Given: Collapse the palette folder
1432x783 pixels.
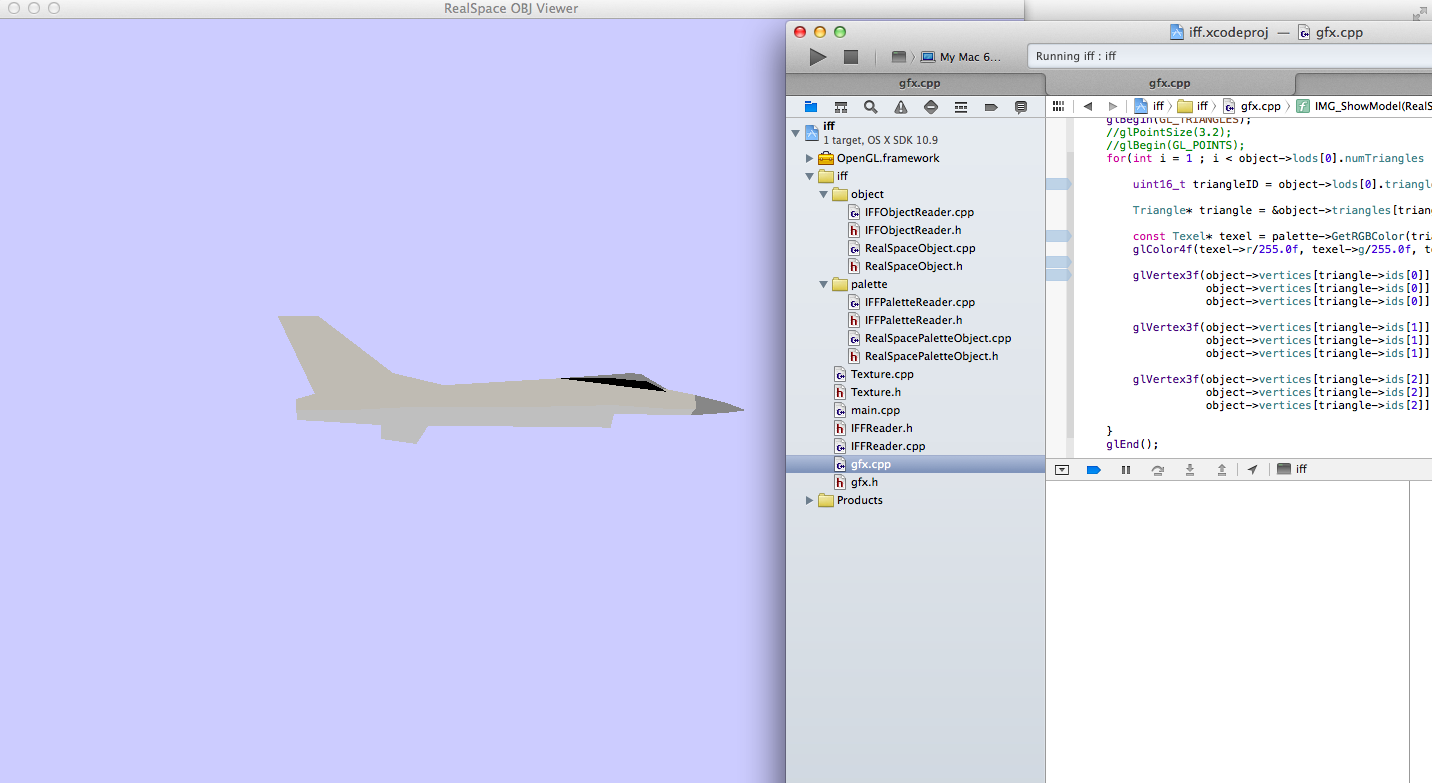Looking at the screenshot, I should pyautogui.click(x=823, y=284).
